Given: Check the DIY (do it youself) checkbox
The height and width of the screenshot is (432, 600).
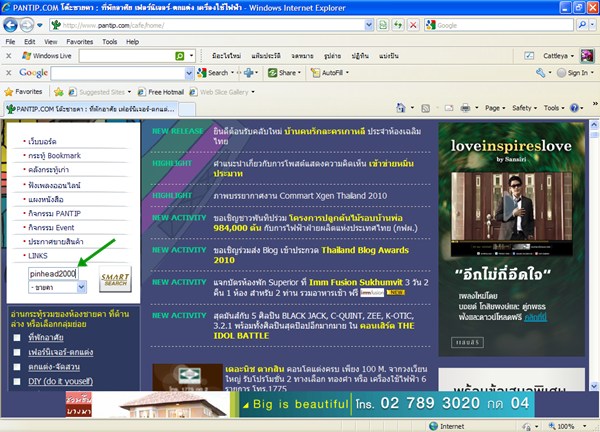Looking at the screenshot, I should pyautogui.click(x=17, y=381).
